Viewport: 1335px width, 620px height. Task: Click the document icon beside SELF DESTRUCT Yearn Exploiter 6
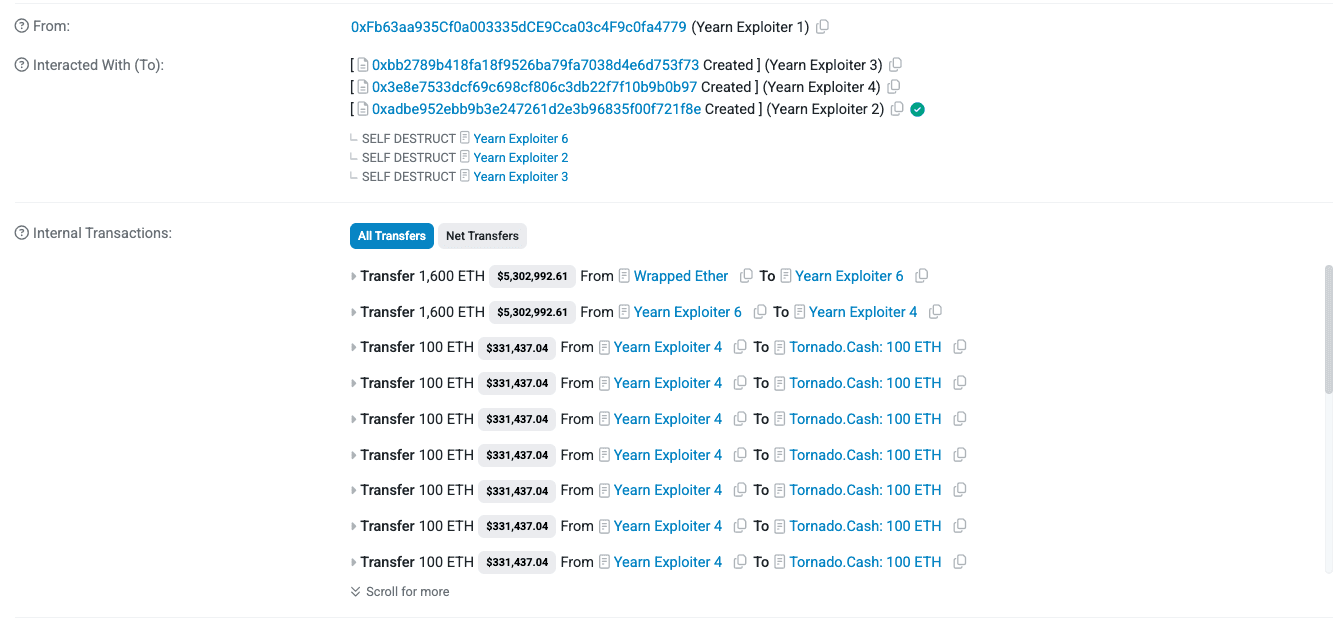pyautogui.click(x=464, y=138)
